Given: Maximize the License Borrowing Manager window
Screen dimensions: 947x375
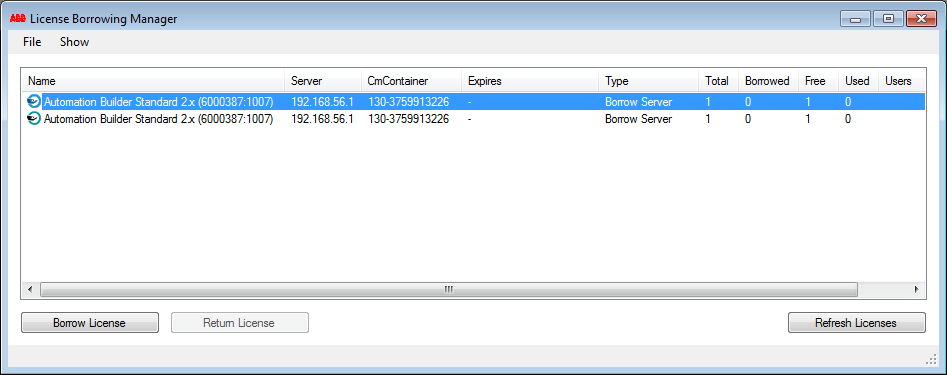Looking at the screenshot, I should point(888,19).
